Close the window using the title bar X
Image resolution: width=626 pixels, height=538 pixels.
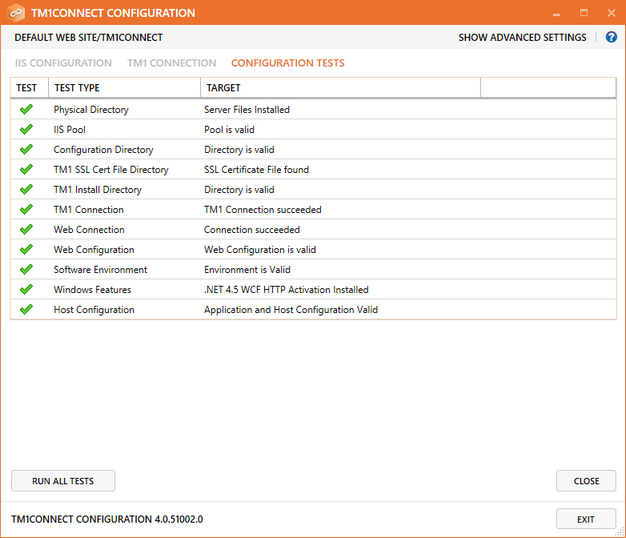point(611,13)
